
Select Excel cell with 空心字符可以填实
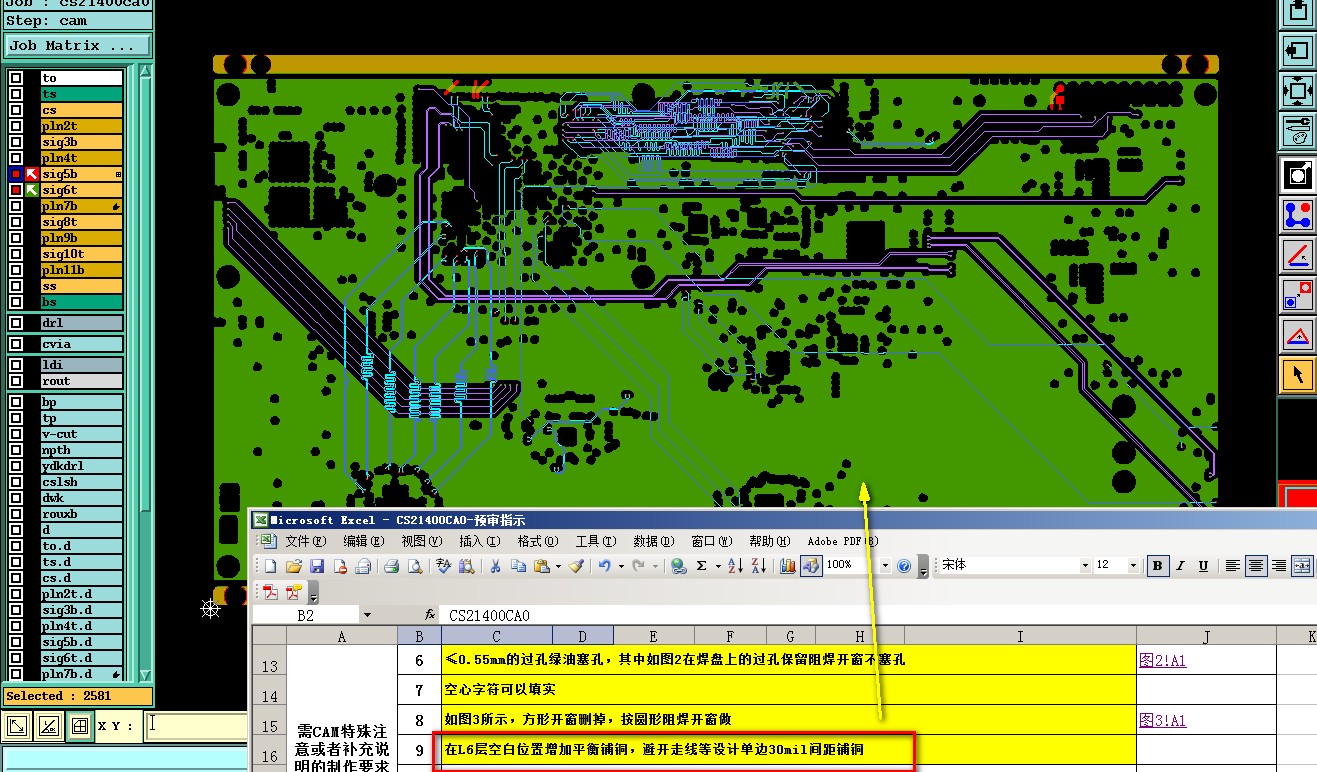coord(788,690)
